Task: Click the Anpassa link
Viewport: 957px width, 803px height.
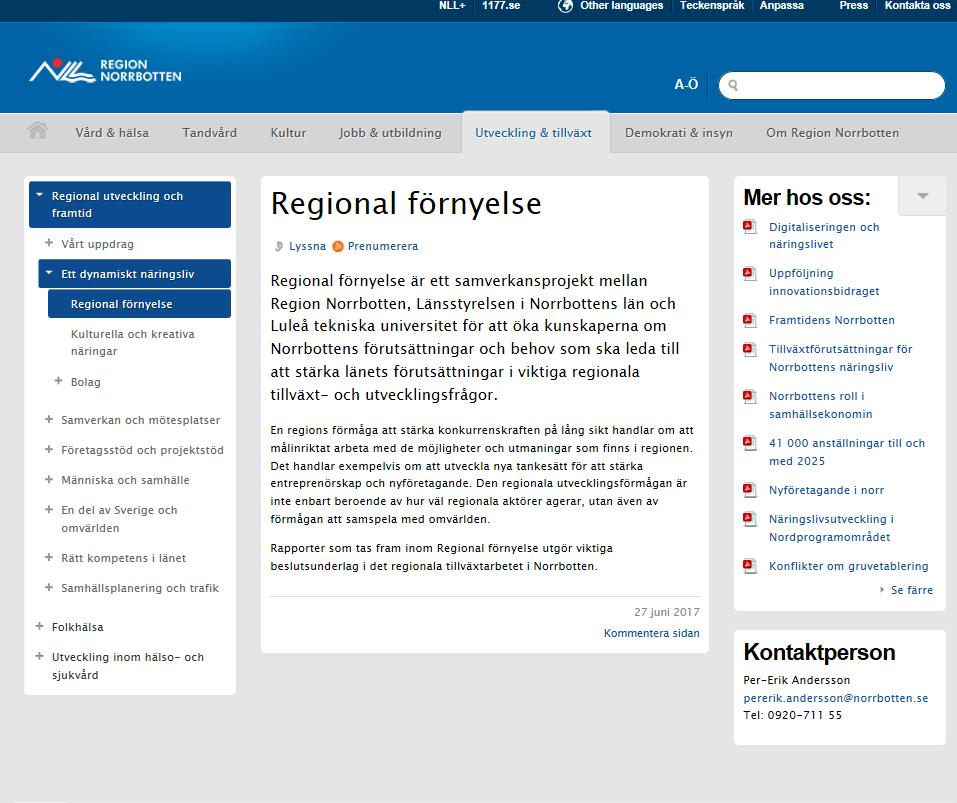Action: [782, 5]
